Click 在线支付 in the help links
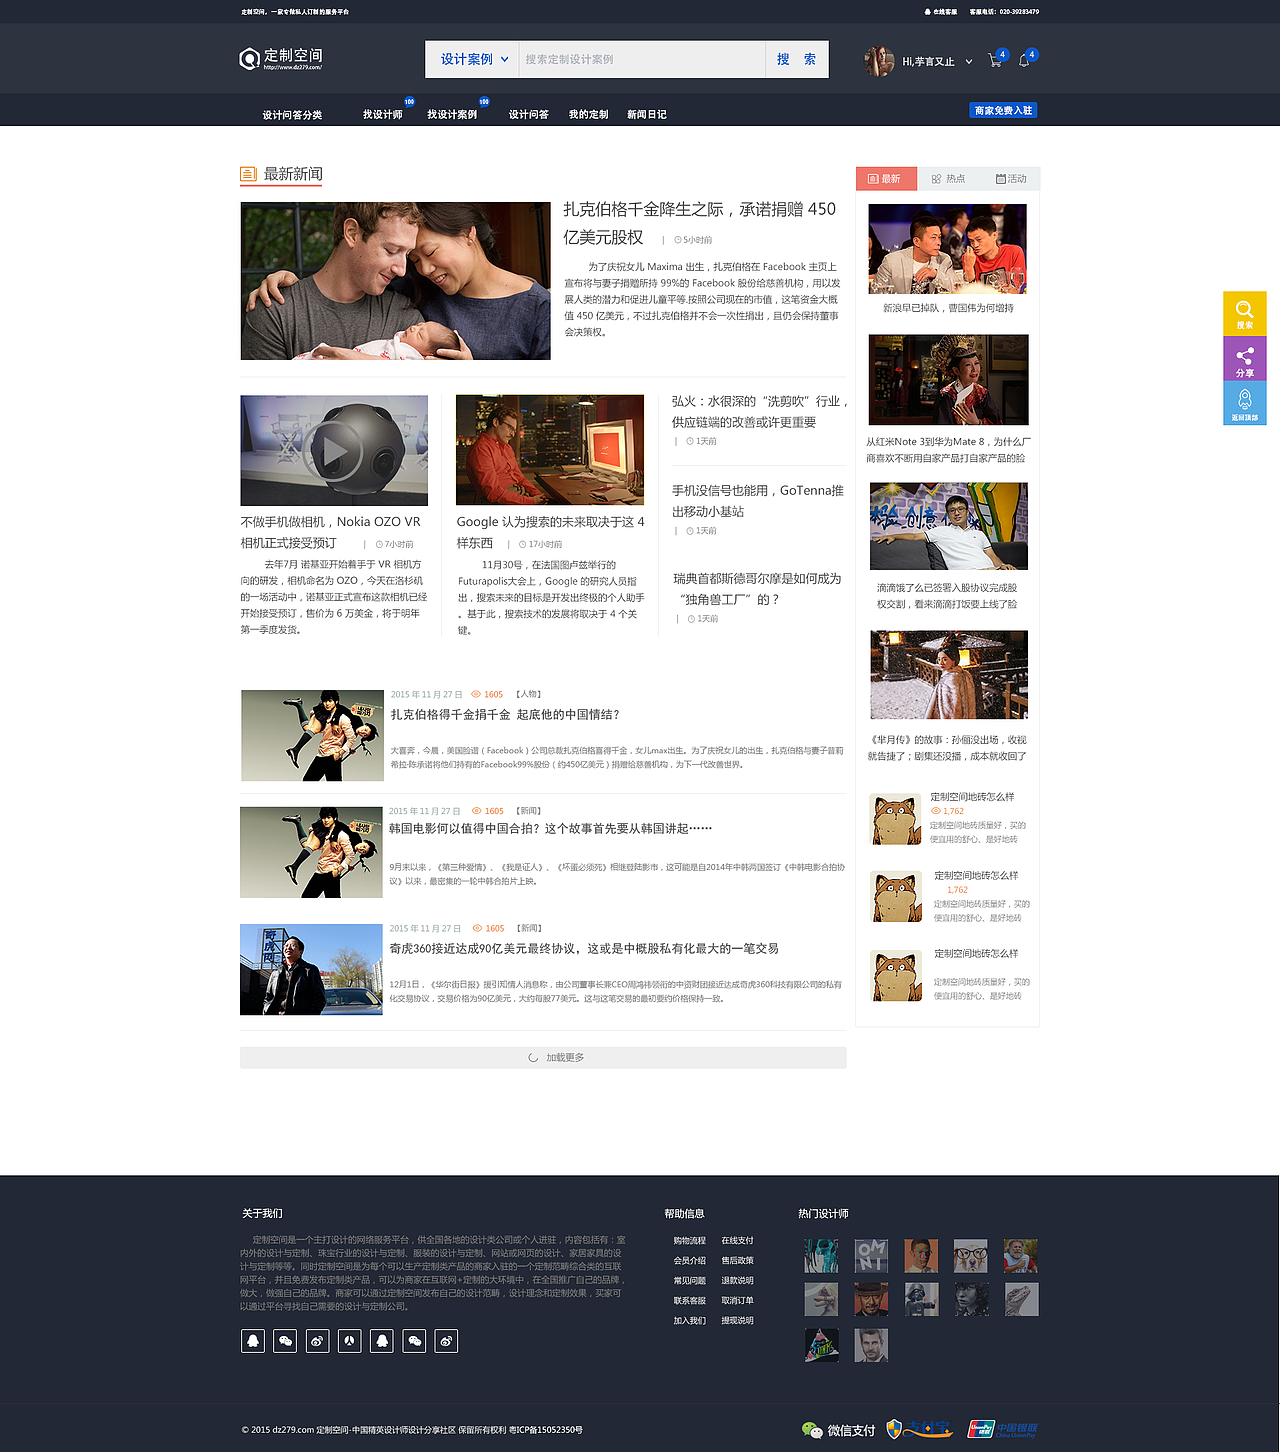This screenshot has height=1452, width=1280. click(x=738, y=1241)
